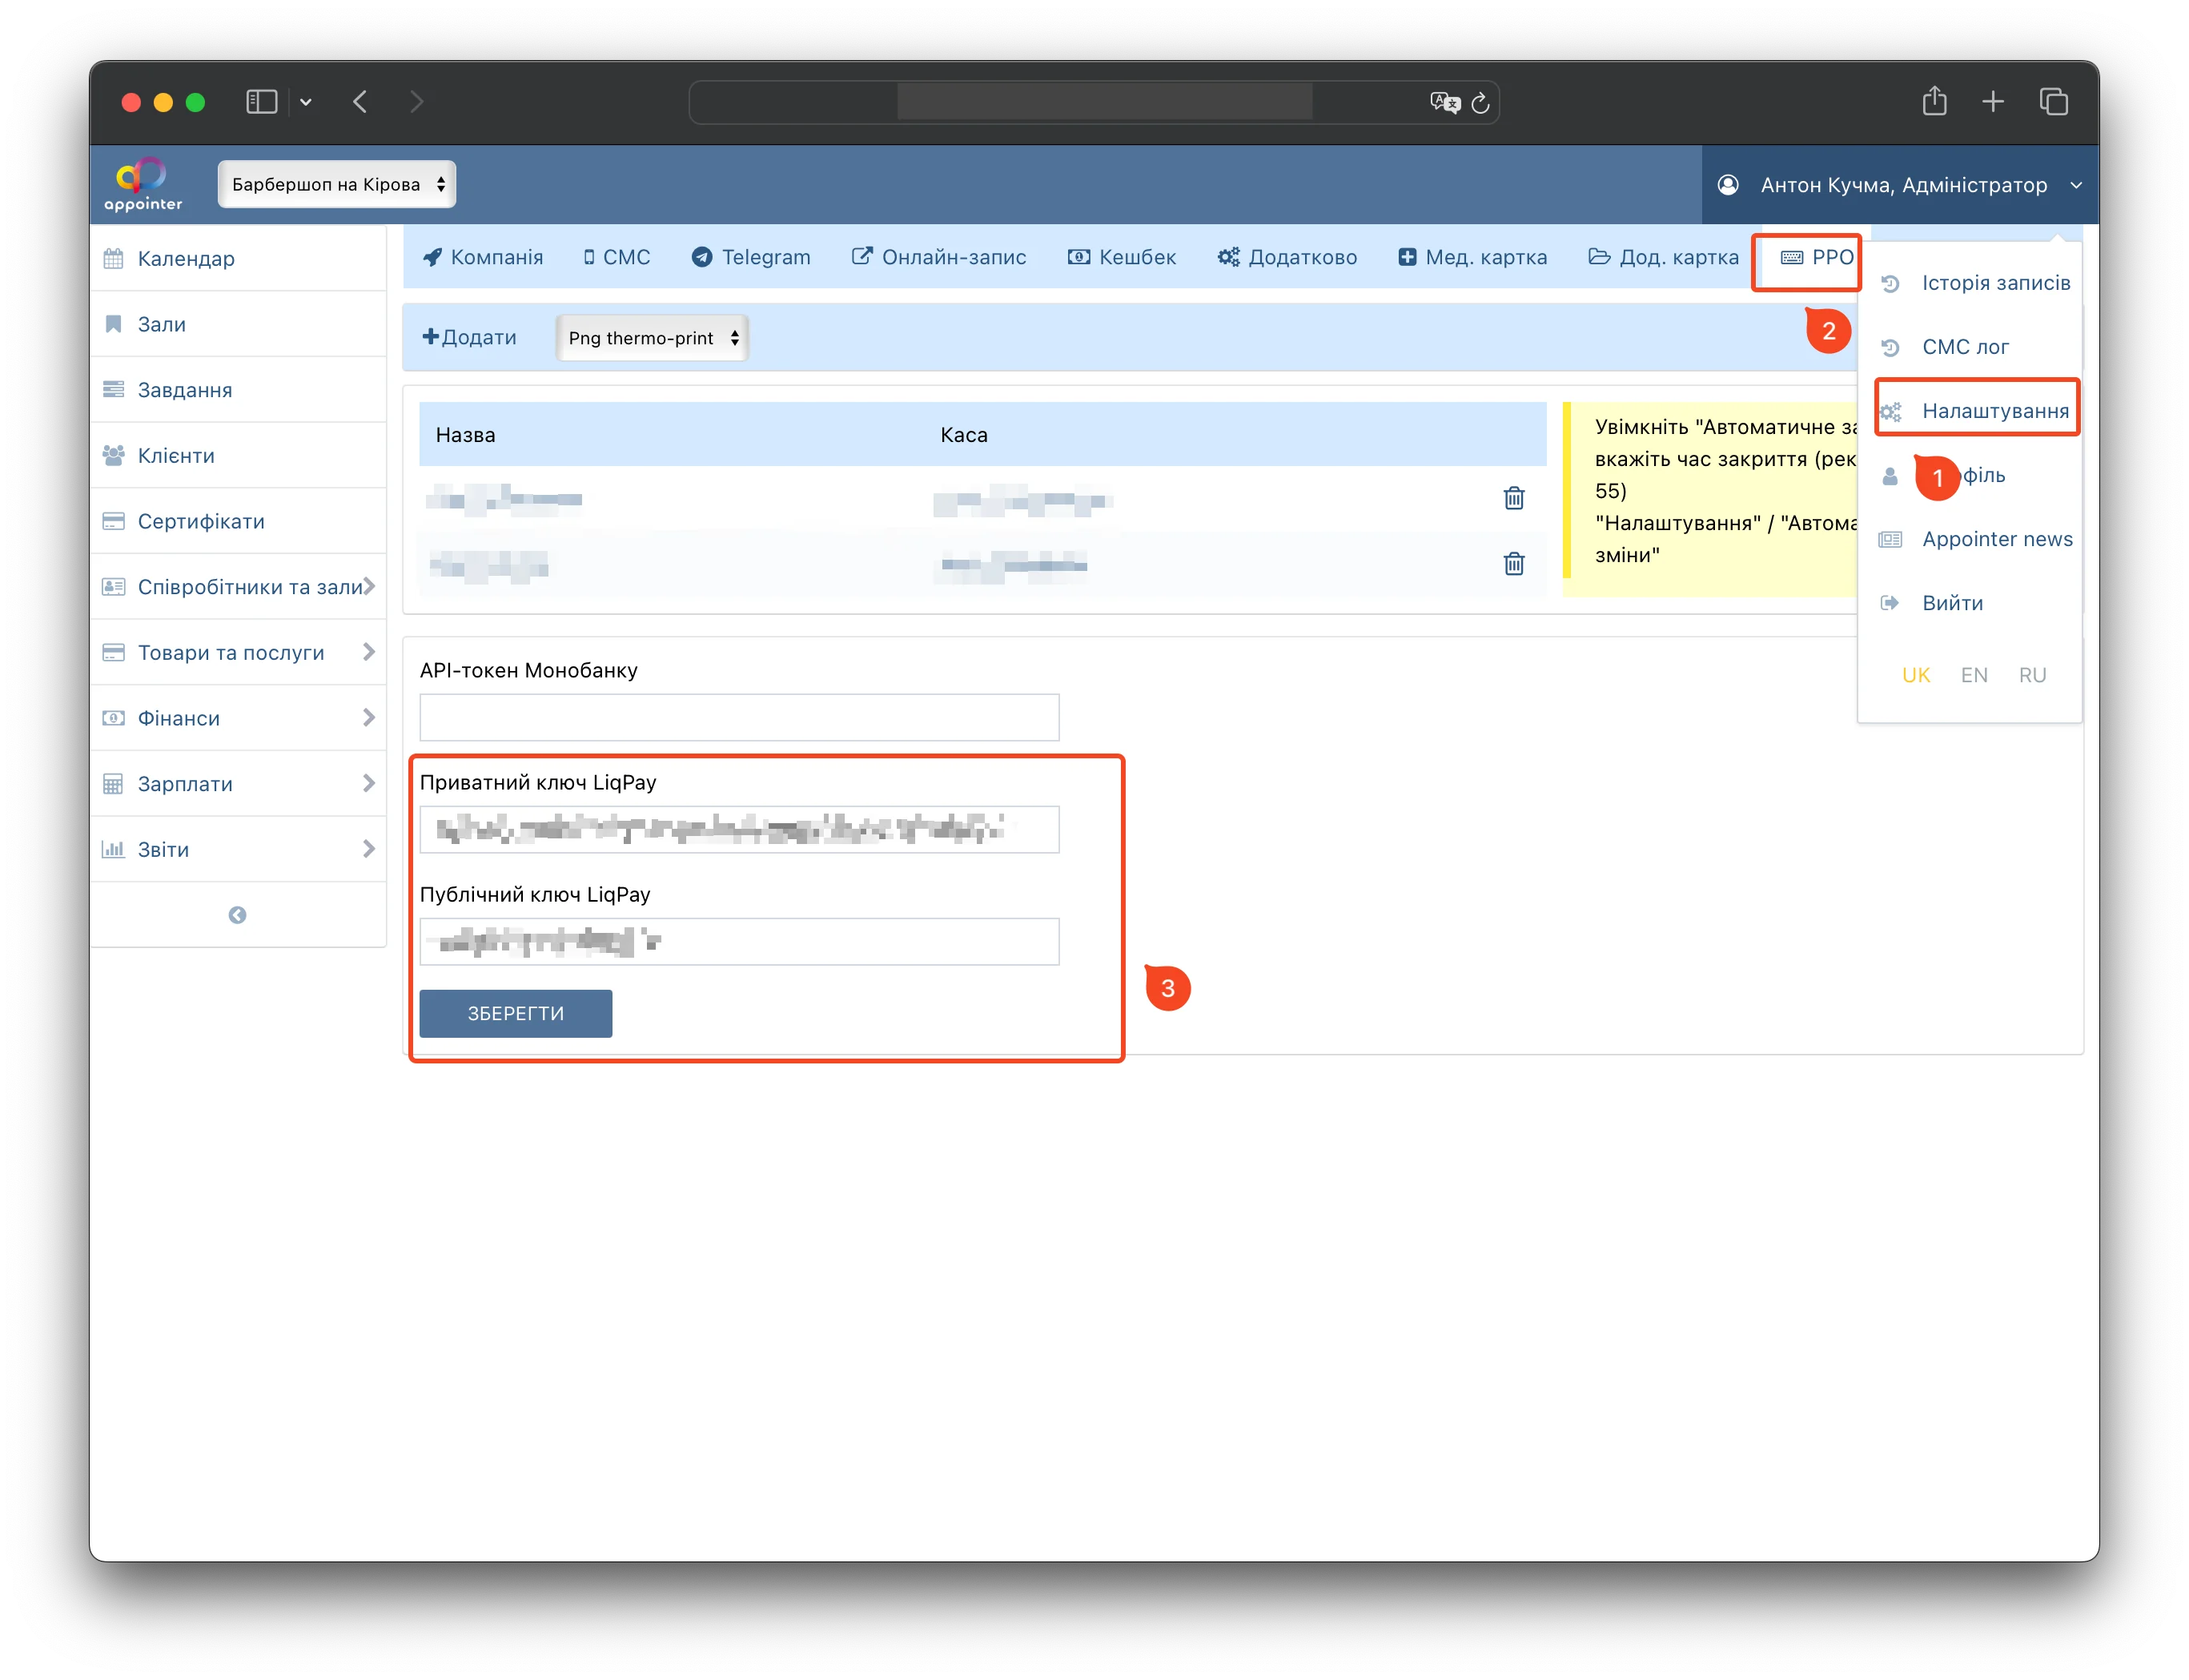
Task: Open the Png thermo-print dropdown
Action: 652,338
